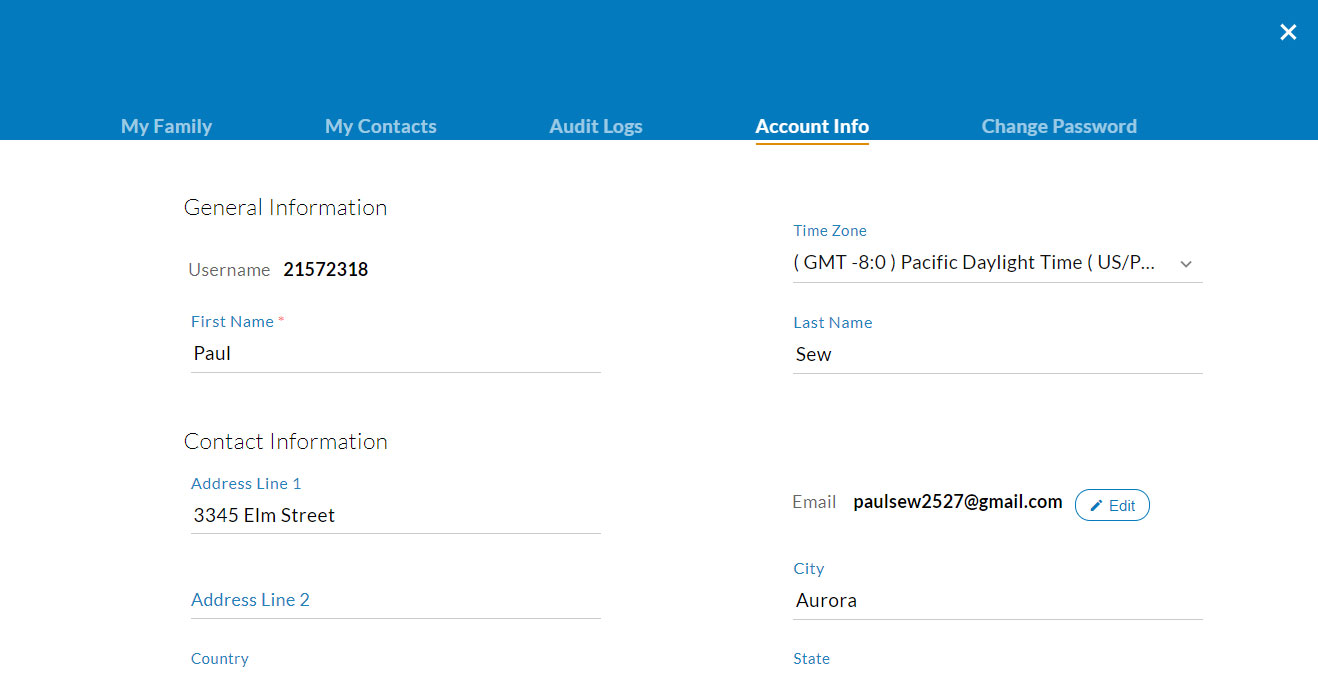Click the Address Line 1 field

[395, 515]
